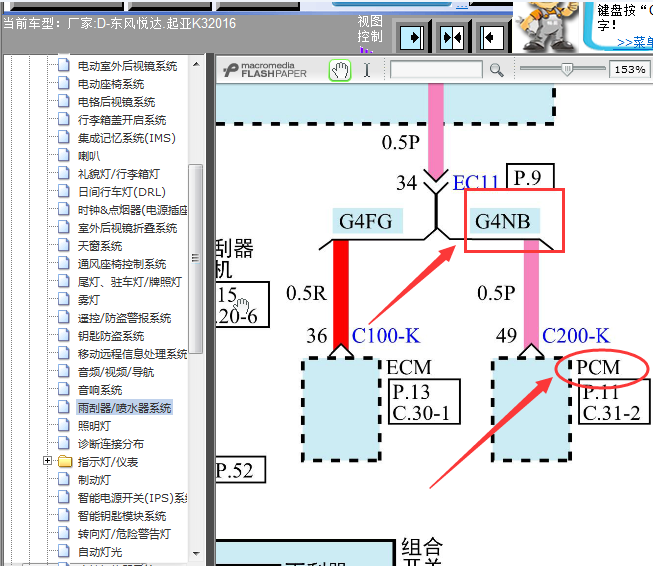Viewport: 653px width, 566px height.
Task: Click the PCM C.31-2 reference box
Action: pyautogui.click(x=614, y=402)
